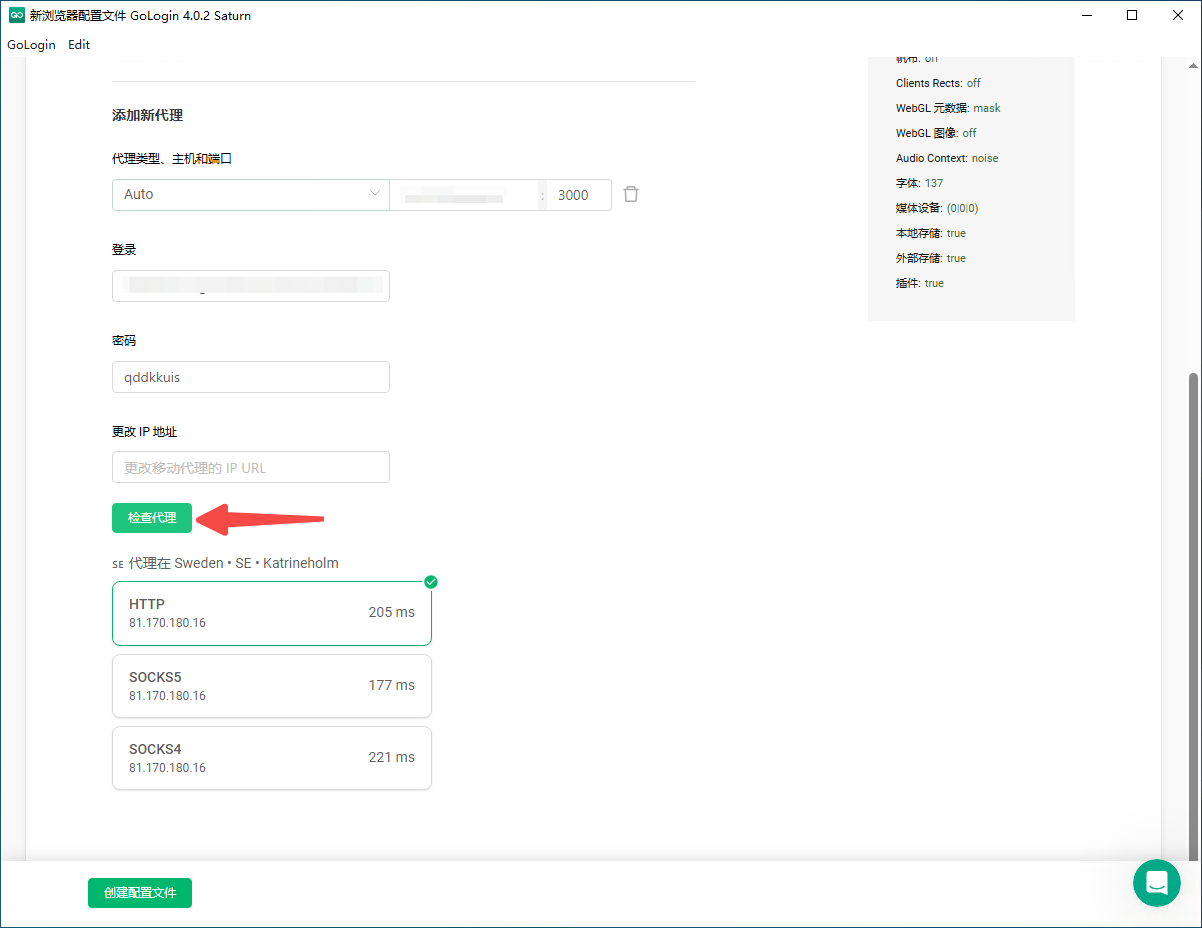Open the Auto proxy type dropdown
The height and width of the screenshot is (928, 1202).
(x=250, y=194)
